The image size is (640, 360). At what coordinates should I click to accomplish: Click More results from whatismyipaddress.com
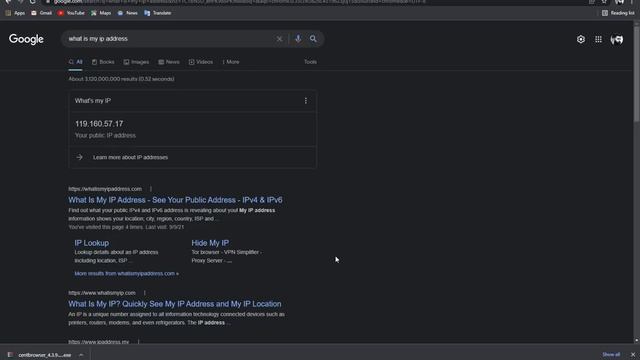(x=127, y=273)
